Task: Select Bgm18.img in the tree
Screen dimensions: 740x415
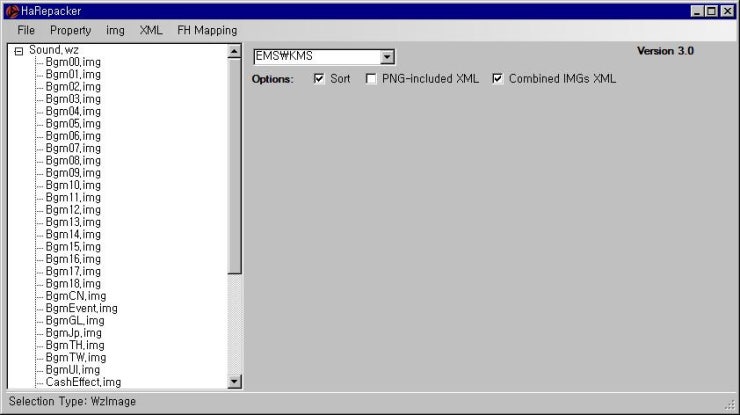Action: click(x=73, y=283)
